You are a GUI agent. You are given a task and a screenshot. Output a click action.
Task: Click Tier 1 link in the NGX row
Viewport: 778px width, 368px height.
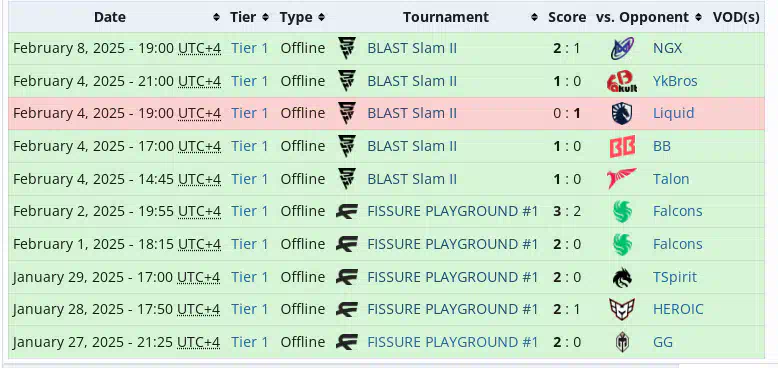pos(250,48)
